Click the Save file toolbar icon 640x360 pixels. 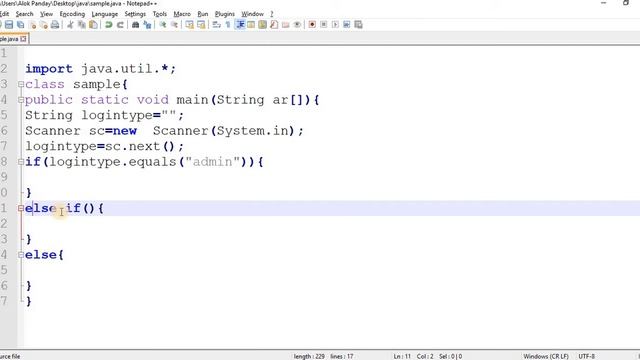pyautogui.click(x=9, y=25)
